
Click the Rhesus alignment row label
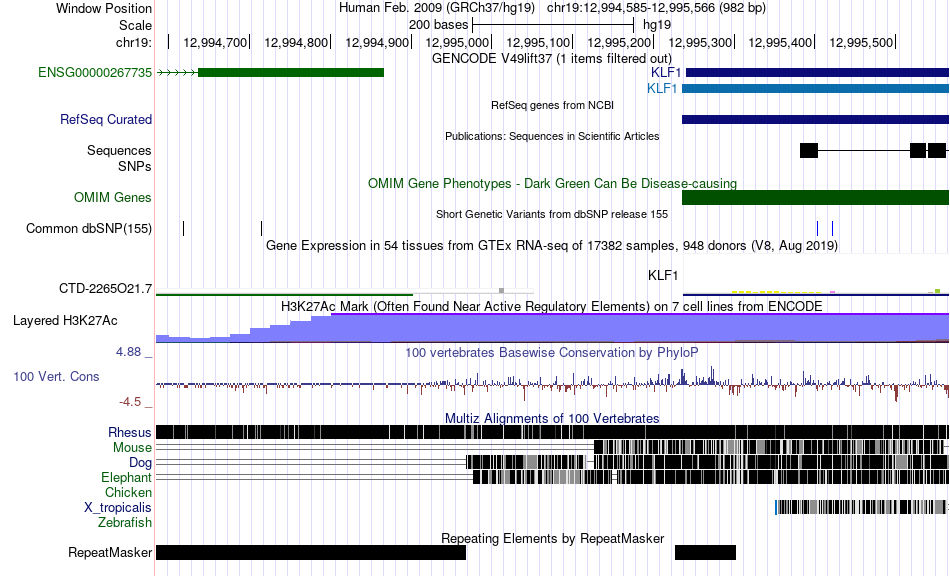[130, 432]
